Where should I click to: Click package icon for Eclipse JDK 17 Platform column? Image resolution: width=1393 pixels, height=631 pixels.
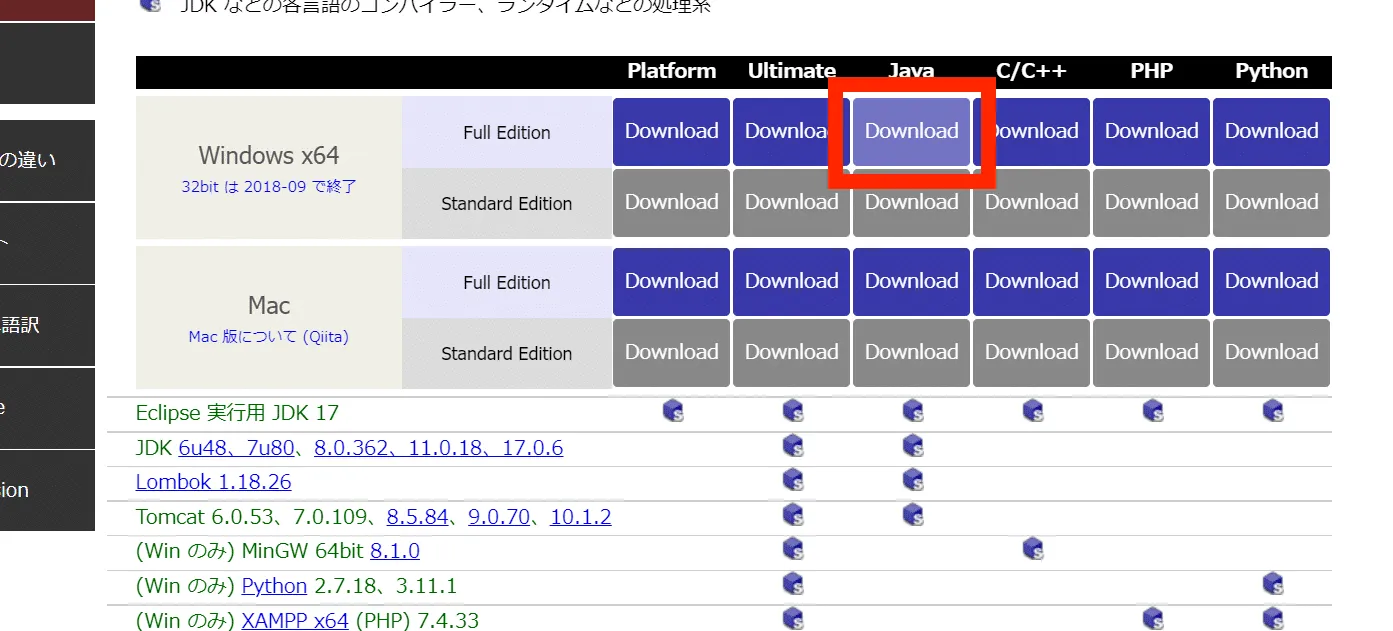tap(673, 410)
